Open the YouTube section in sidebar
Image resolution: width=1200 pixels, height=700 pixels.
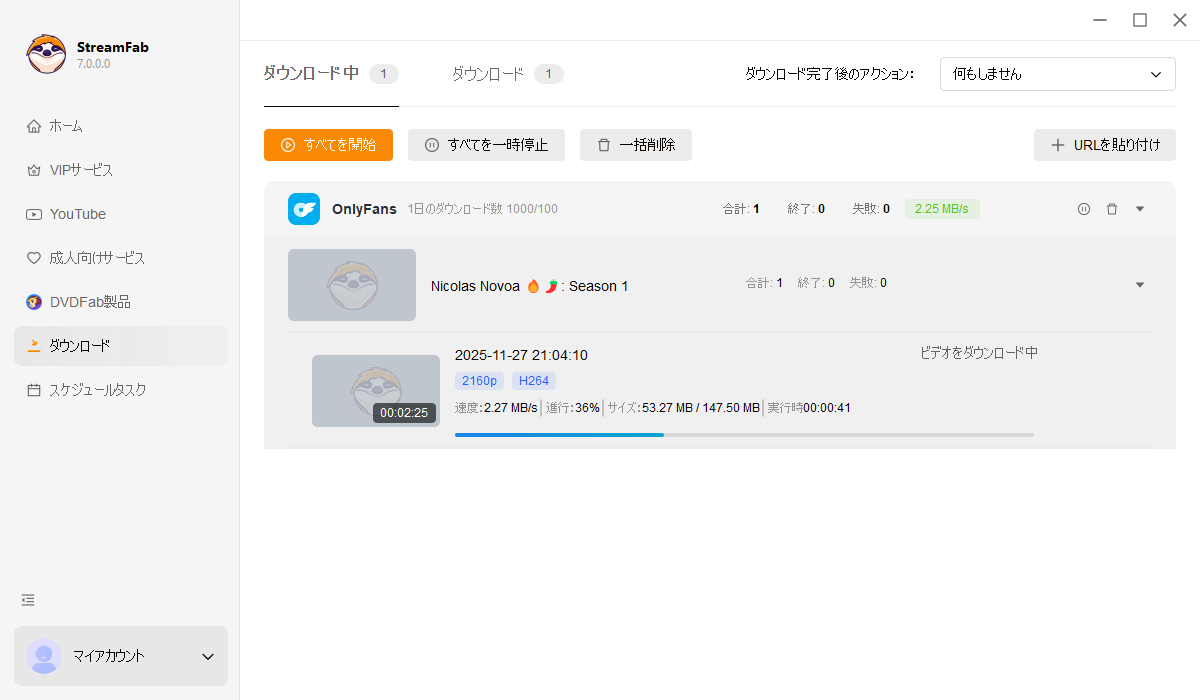click(x=77, y=214)
